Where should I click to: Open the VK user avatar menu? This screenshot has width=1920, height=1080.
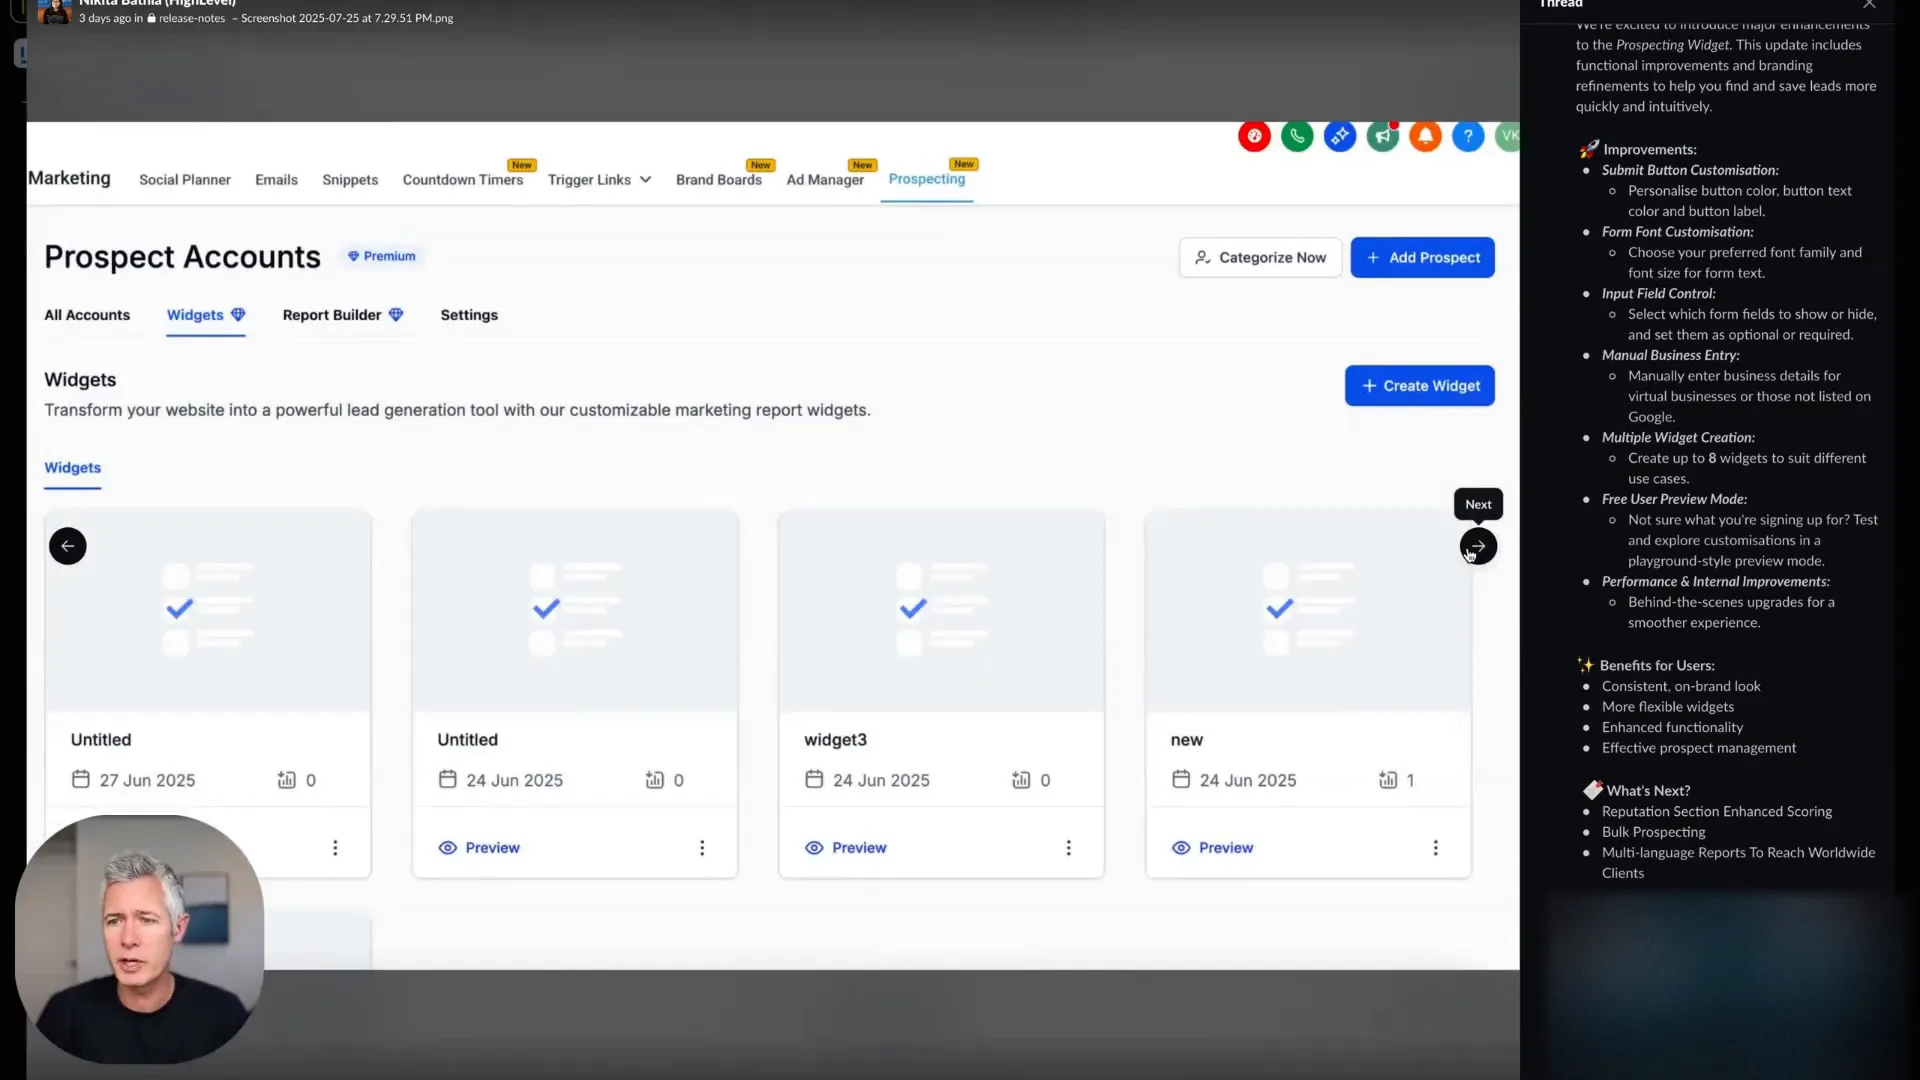[x=1507, y=136]
